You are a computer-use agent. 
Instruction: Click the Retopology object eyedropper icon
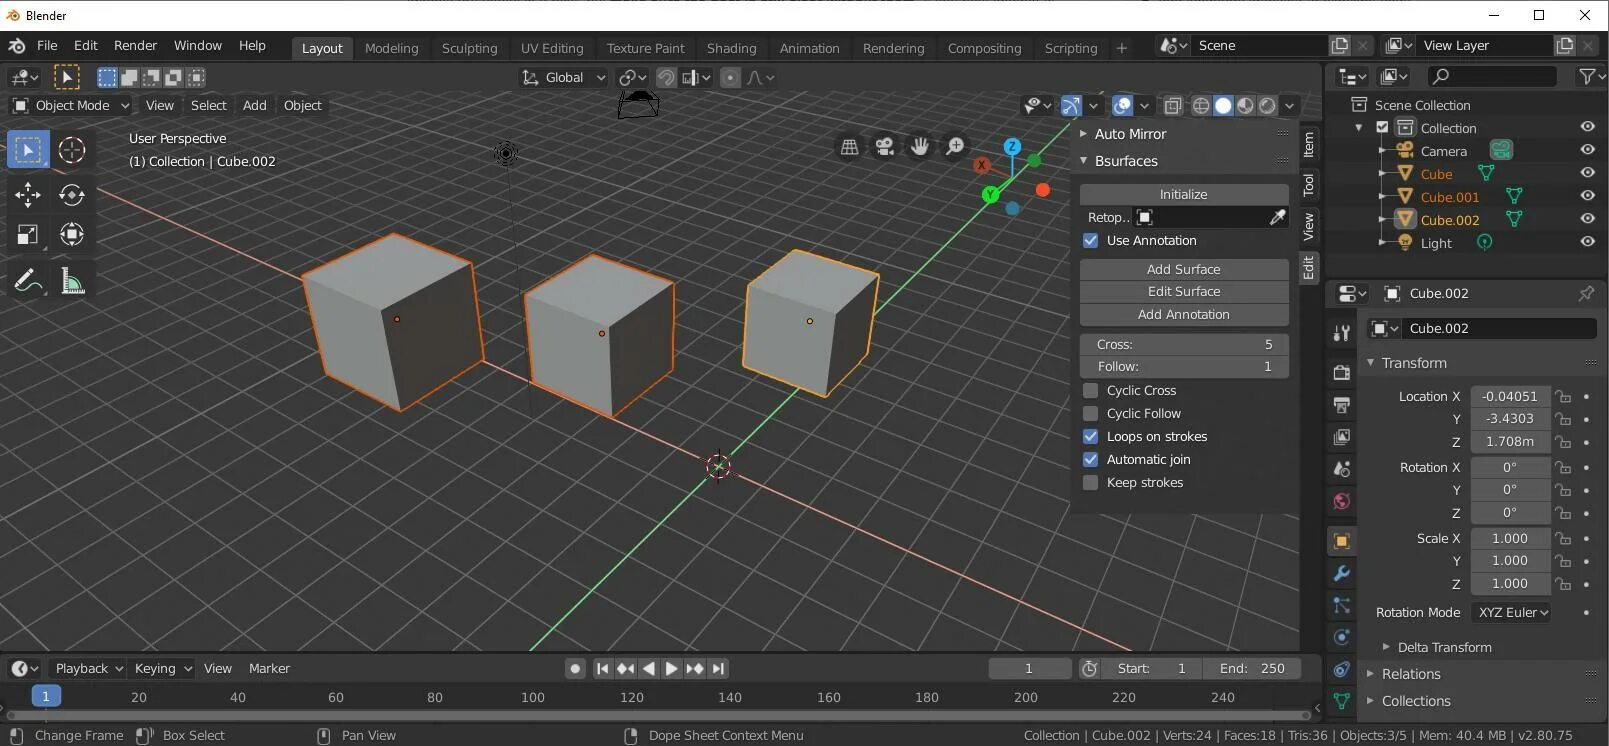click(x=1277, y=217)
